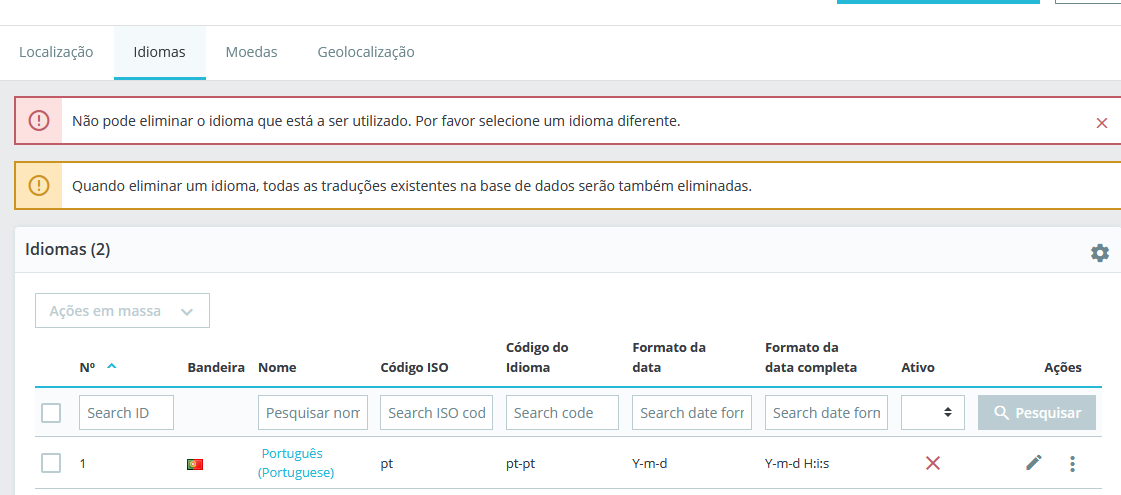The width and height of the screenshot is (1121, 495).
Task: Toggle the red X active status for Português
Action: point(932,463)
